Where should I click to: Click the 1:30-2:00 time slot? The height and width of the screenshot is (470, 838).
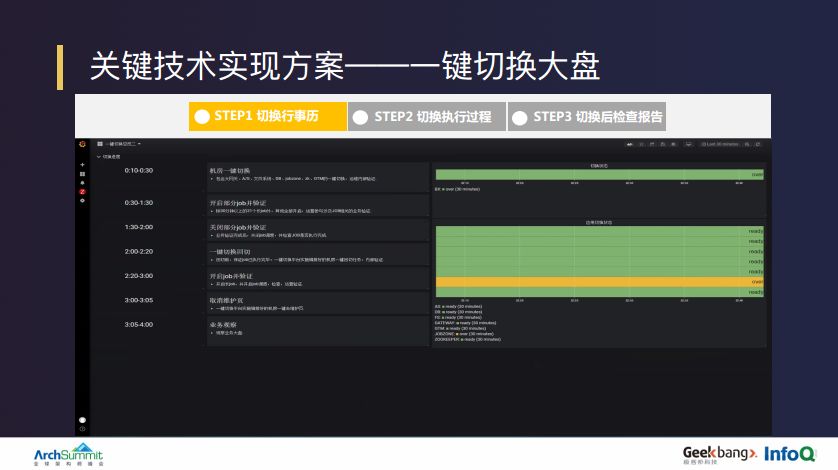139,227
